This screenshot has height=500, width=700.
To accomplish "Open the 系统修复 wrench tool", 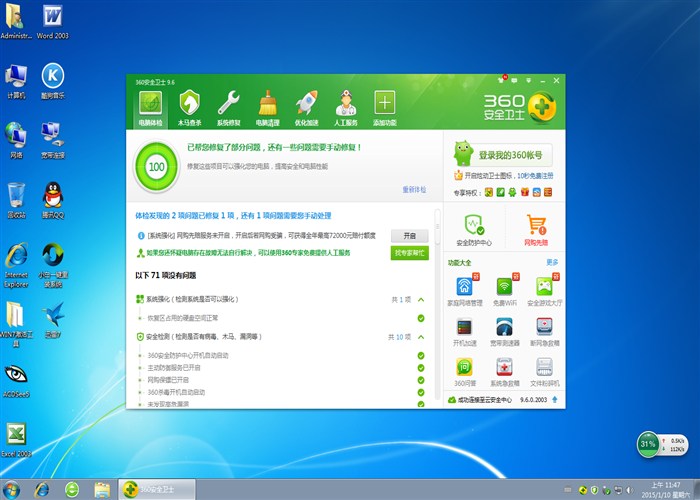I will coord(229,106).
